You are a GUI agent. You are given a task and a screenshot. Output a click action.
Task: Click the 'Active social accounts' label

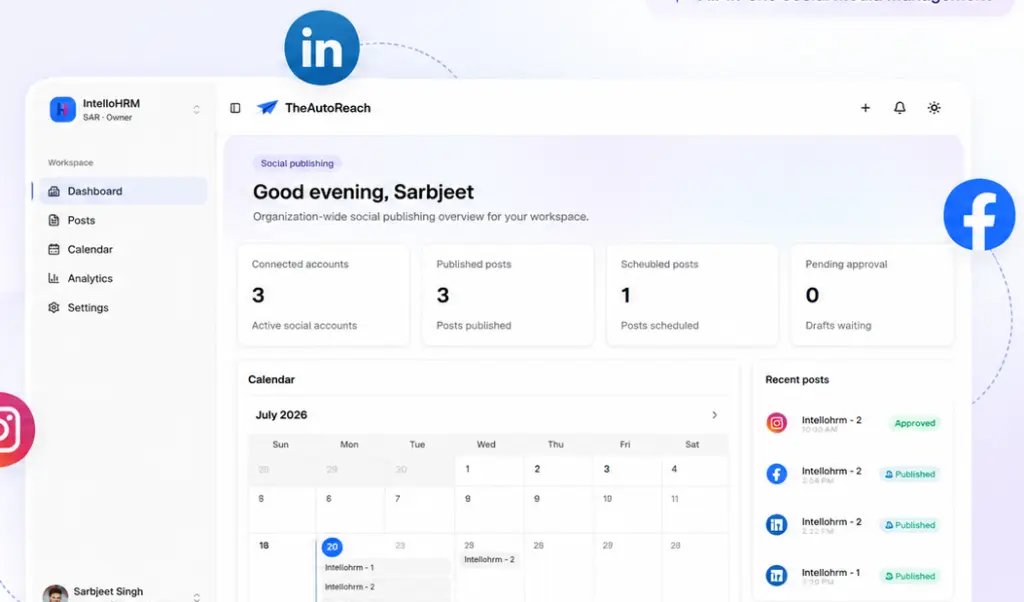click(304, 325)
